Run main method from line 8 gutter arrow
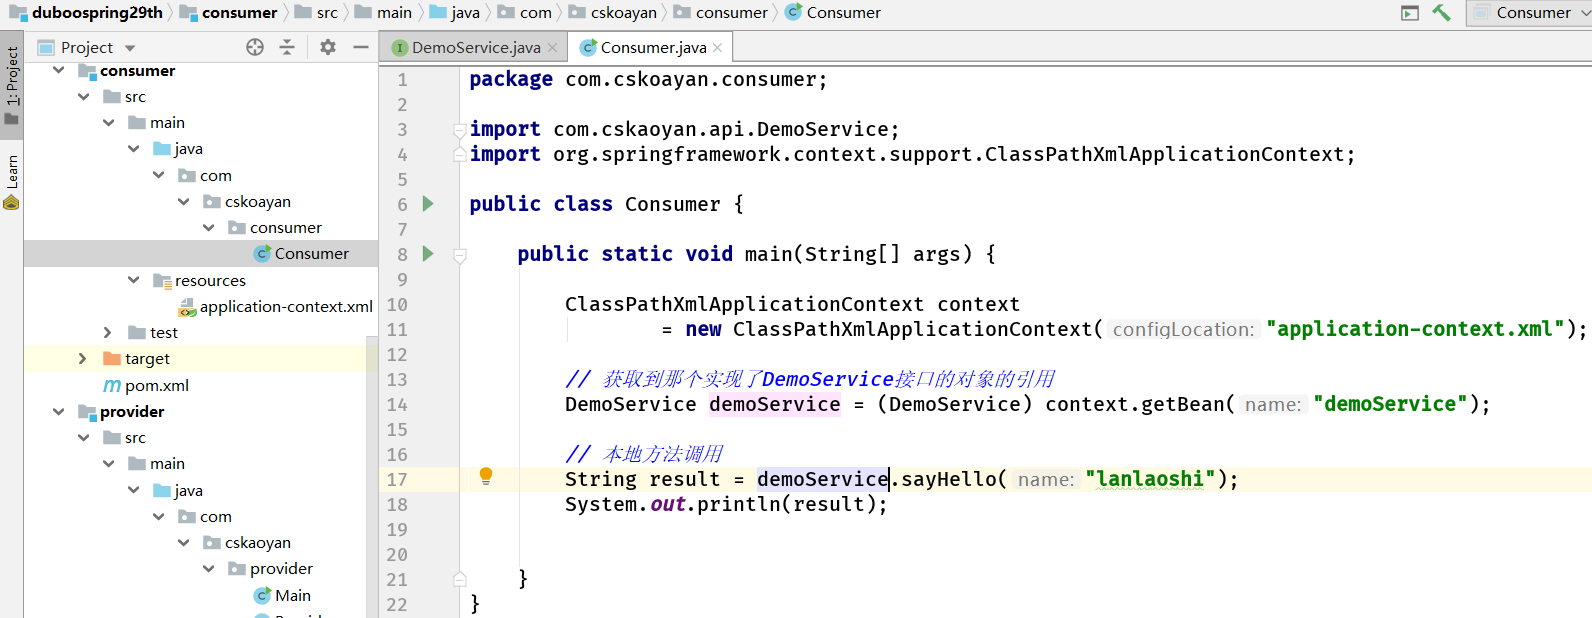Viewport: 1592px width, 618px height. coord(428,254)
